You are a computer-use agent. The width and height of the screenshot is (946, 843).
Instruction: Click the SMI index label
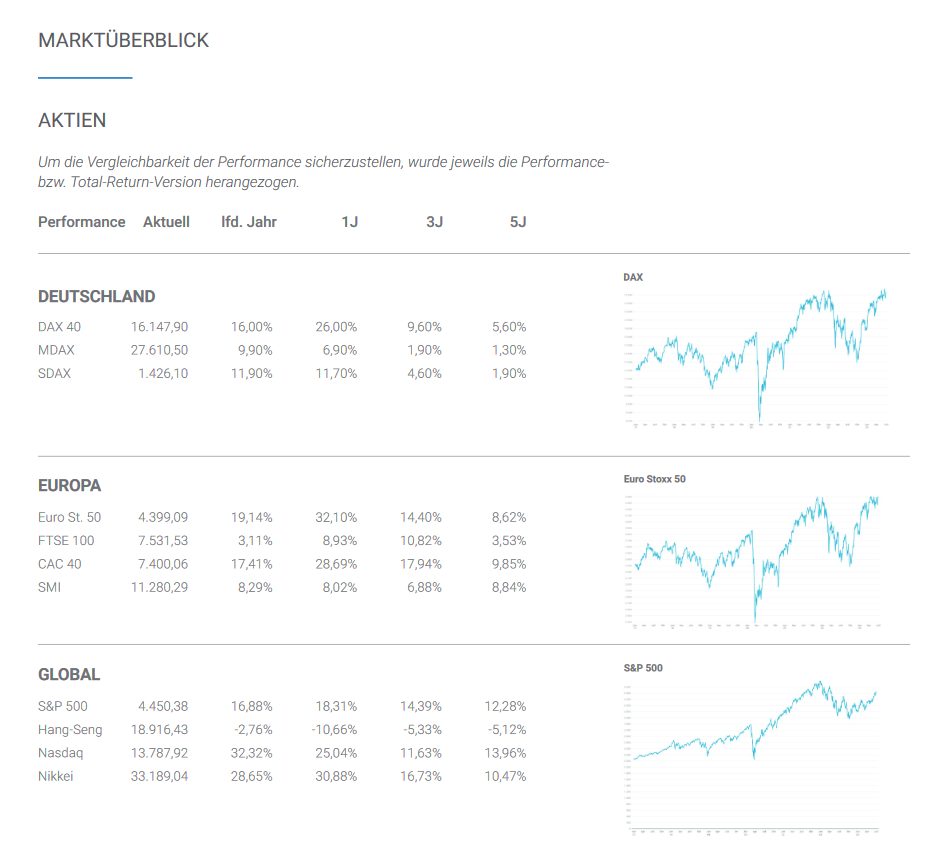click(50, 587)
